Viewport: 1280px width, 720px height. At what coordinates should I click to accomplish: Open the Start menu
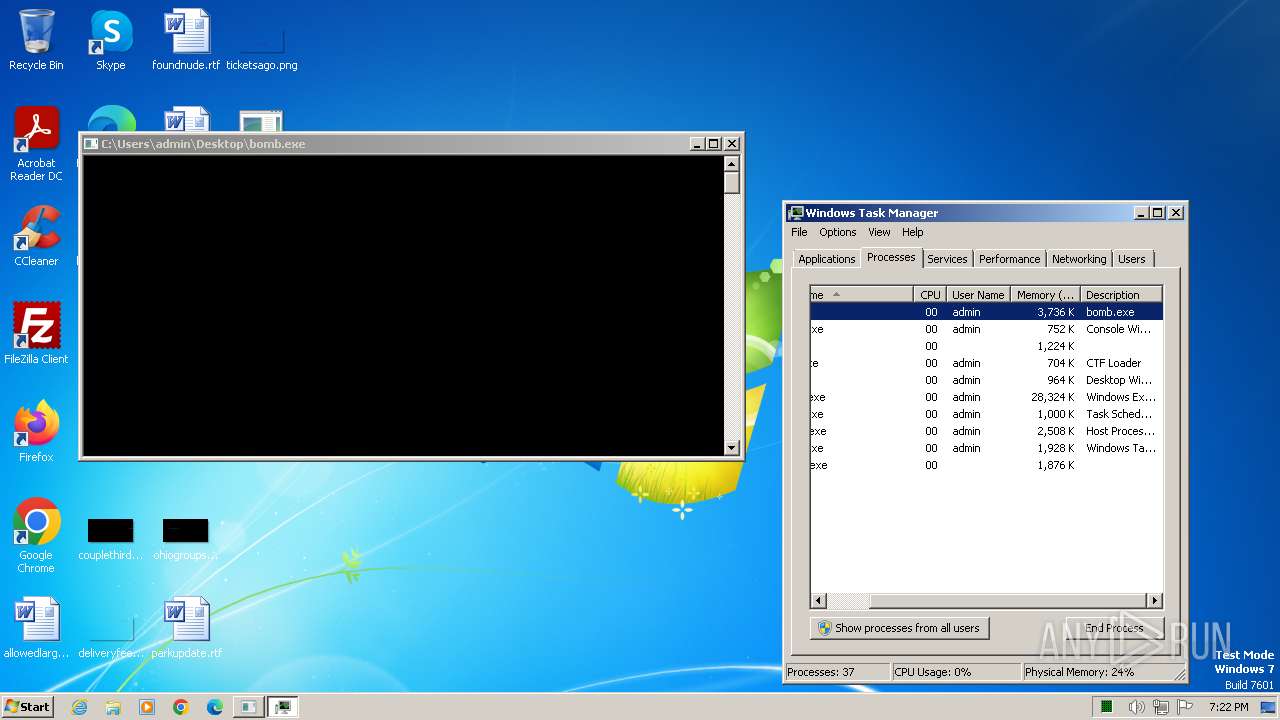tap(27, 707)
